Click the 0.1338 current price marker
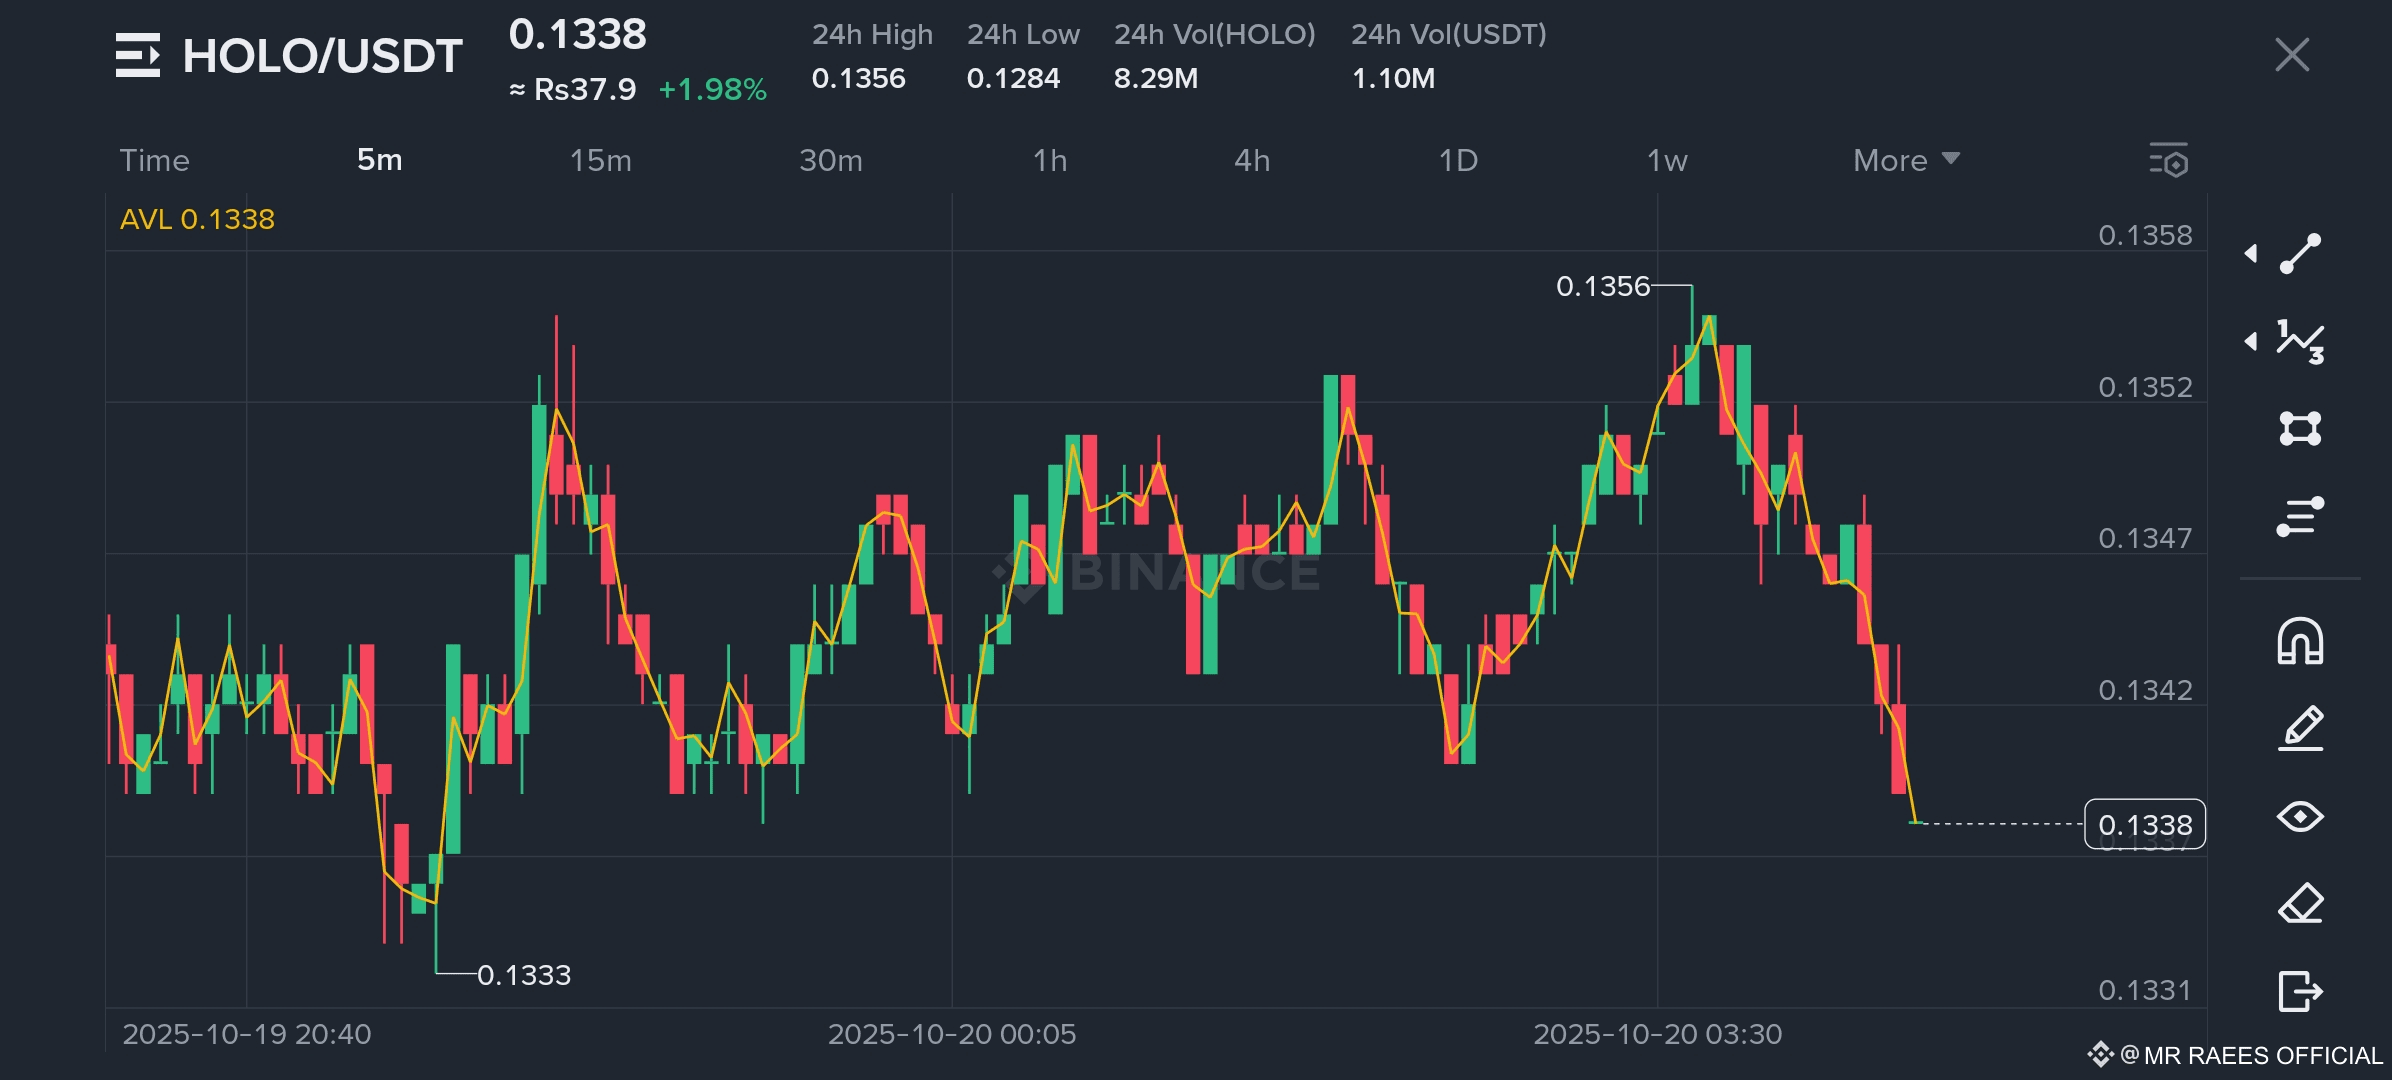Viewport: 2392px width, 1080px height. 2144,825
